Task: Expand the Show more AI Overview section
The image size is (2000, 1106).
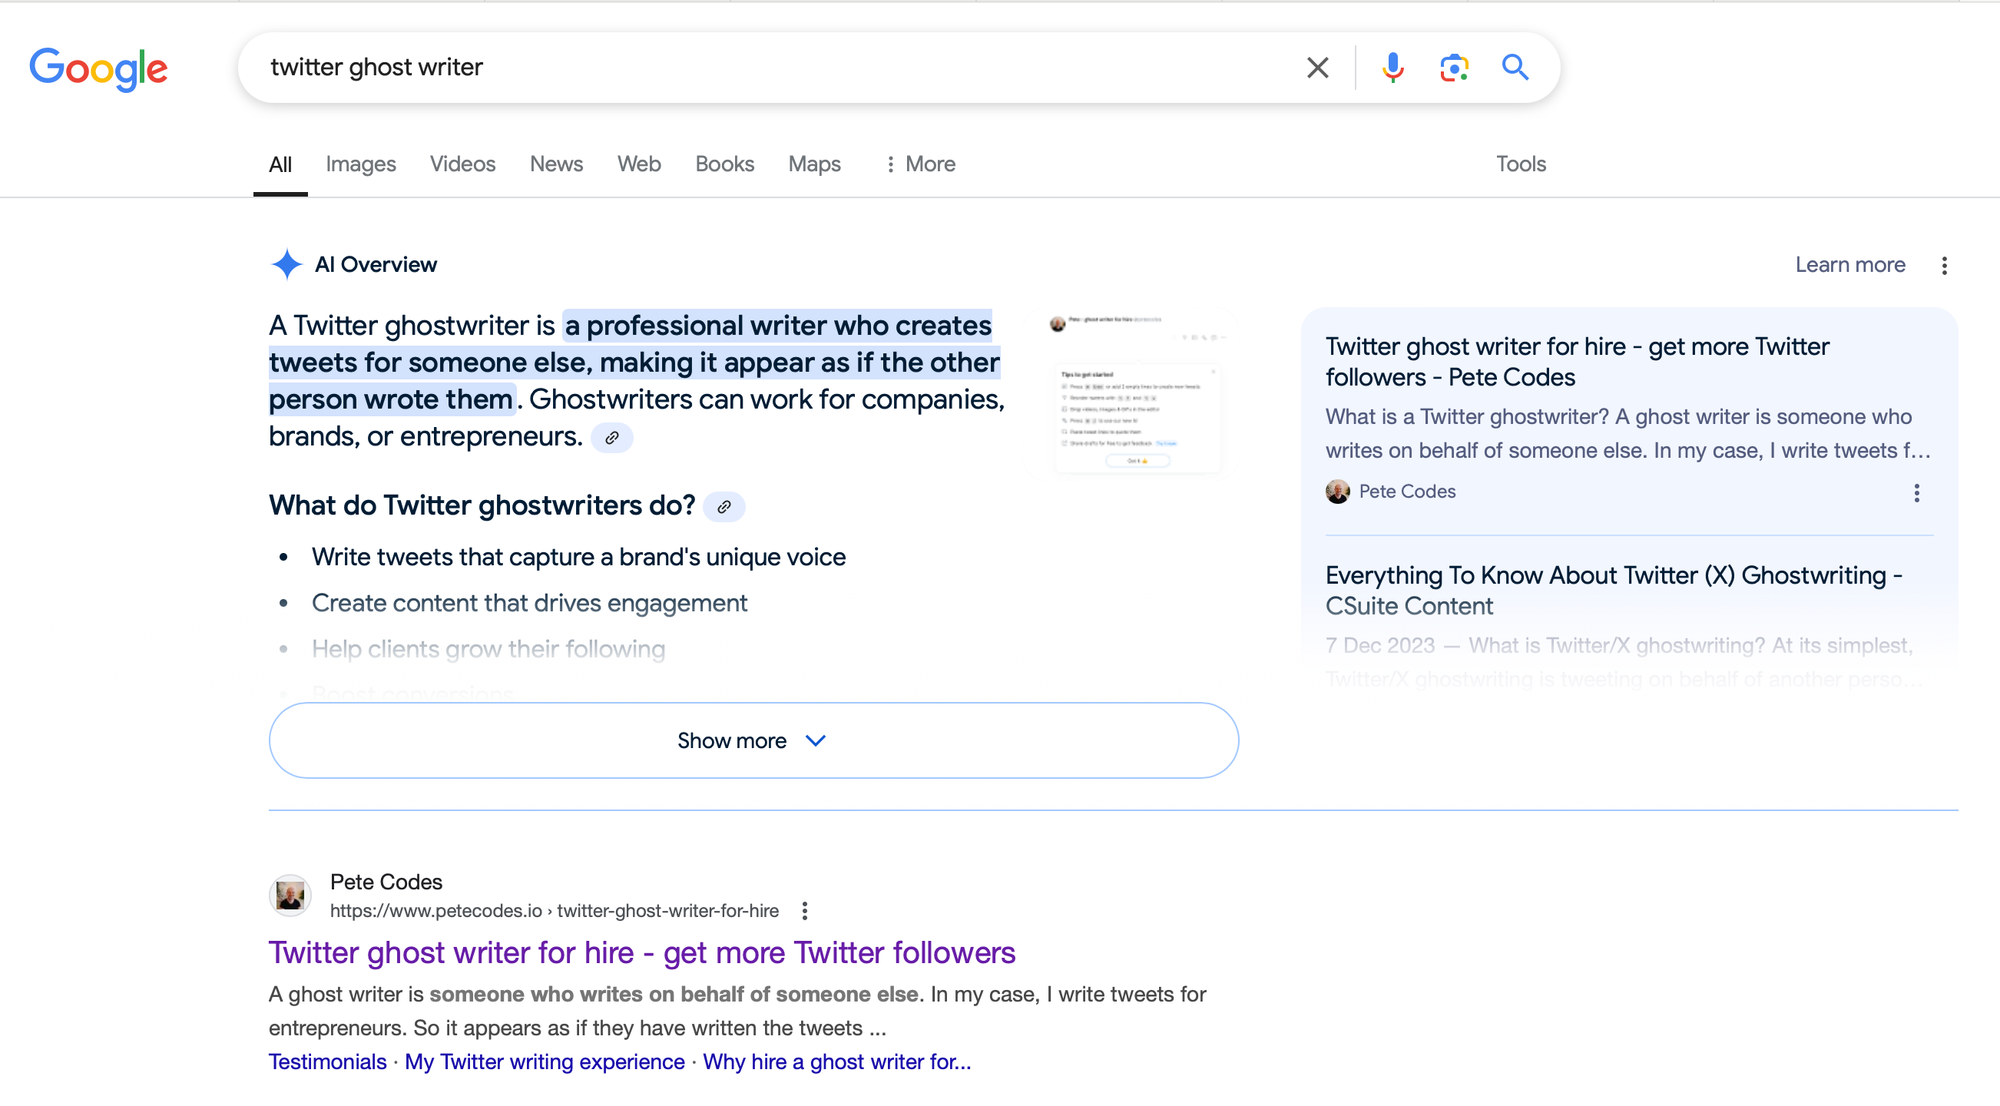Action: [753, 740]
